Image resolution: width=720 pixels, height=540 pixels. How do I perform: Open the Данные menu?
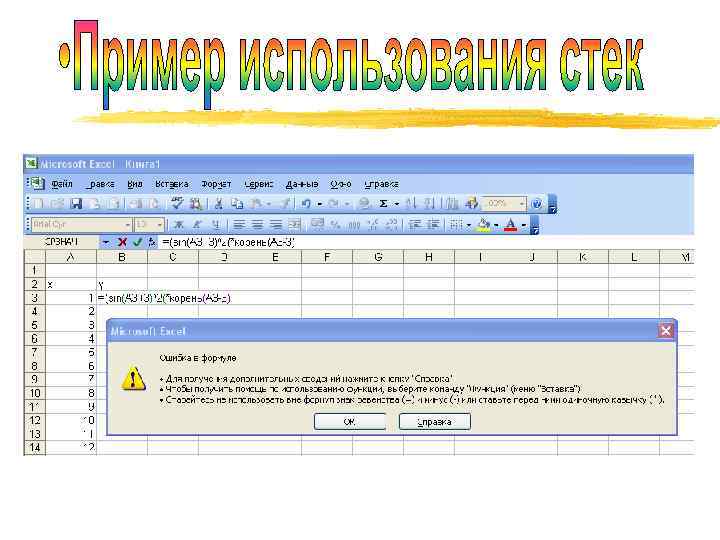click(302, 184)
